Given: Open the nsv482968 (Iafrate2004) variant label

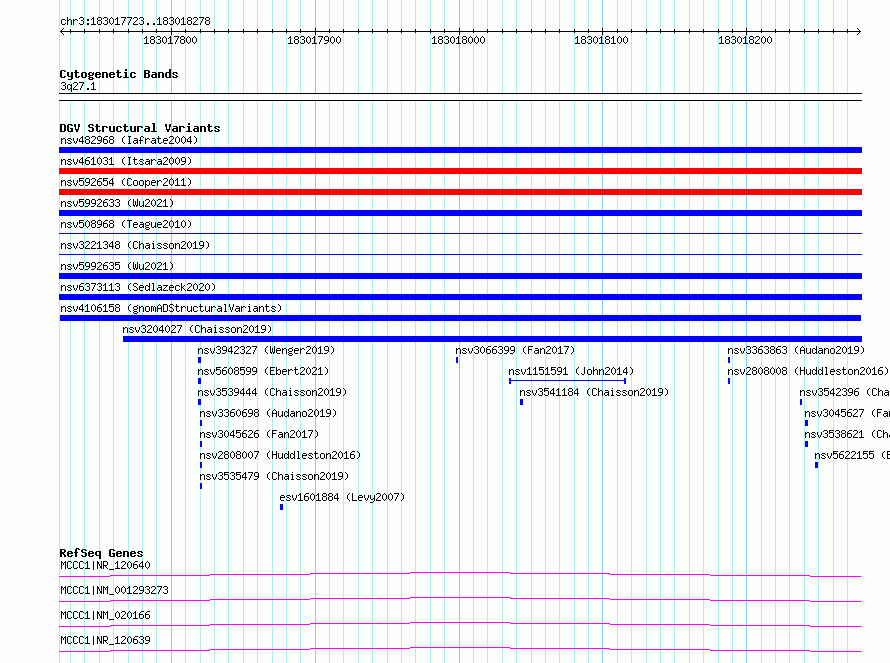Looking at the screenshot, I should [x=129, y=140].
